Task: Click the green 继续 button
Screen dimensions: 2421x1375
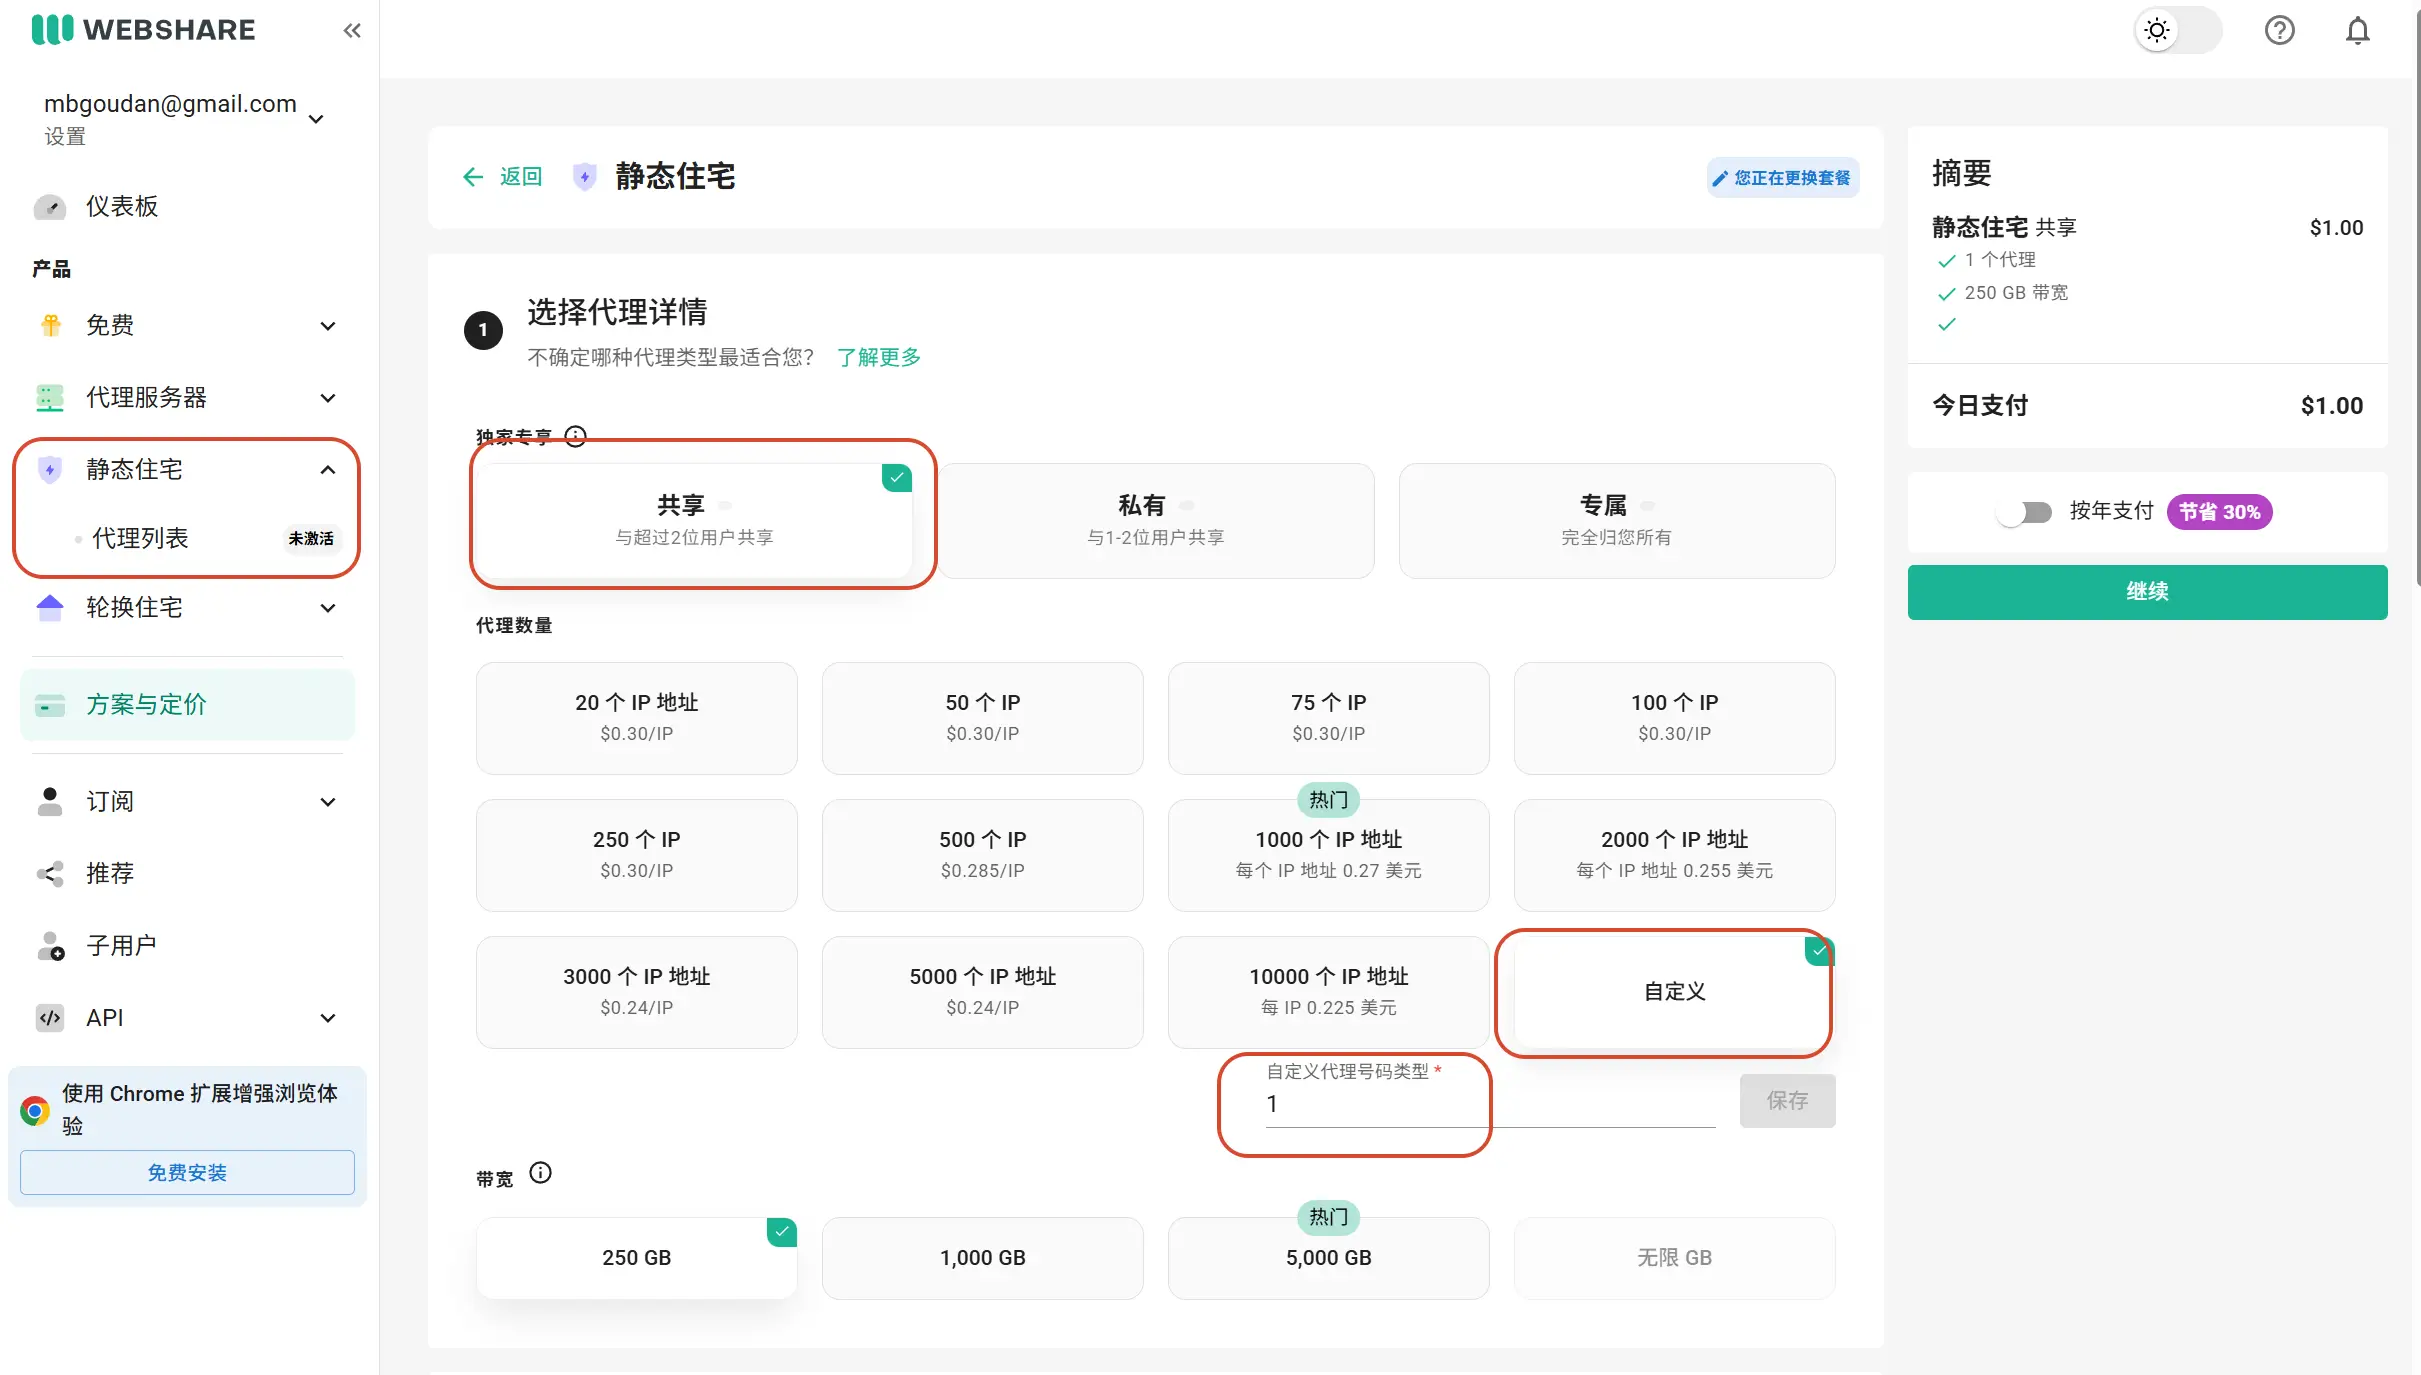Action: (2146, 592)
